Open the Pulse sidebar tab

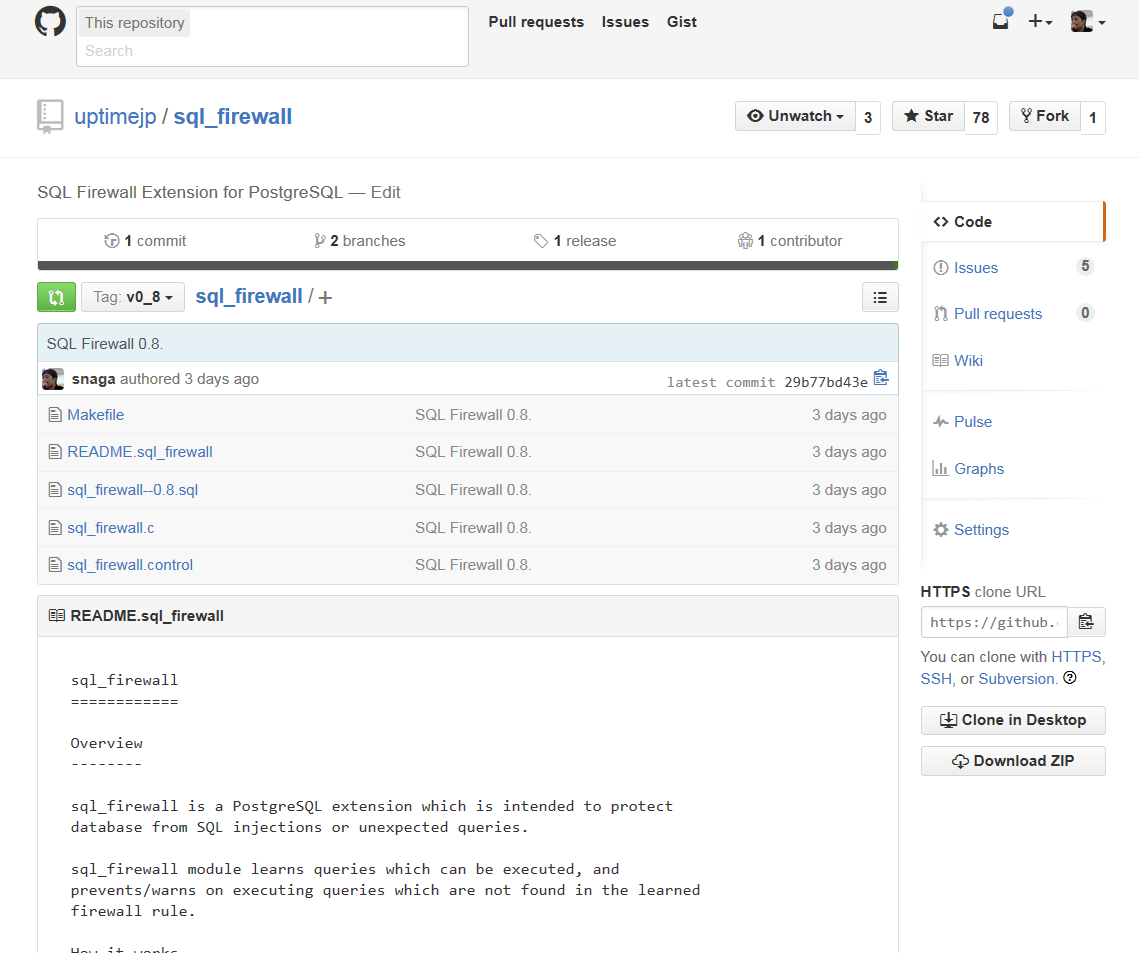(x=1012, y=422)
